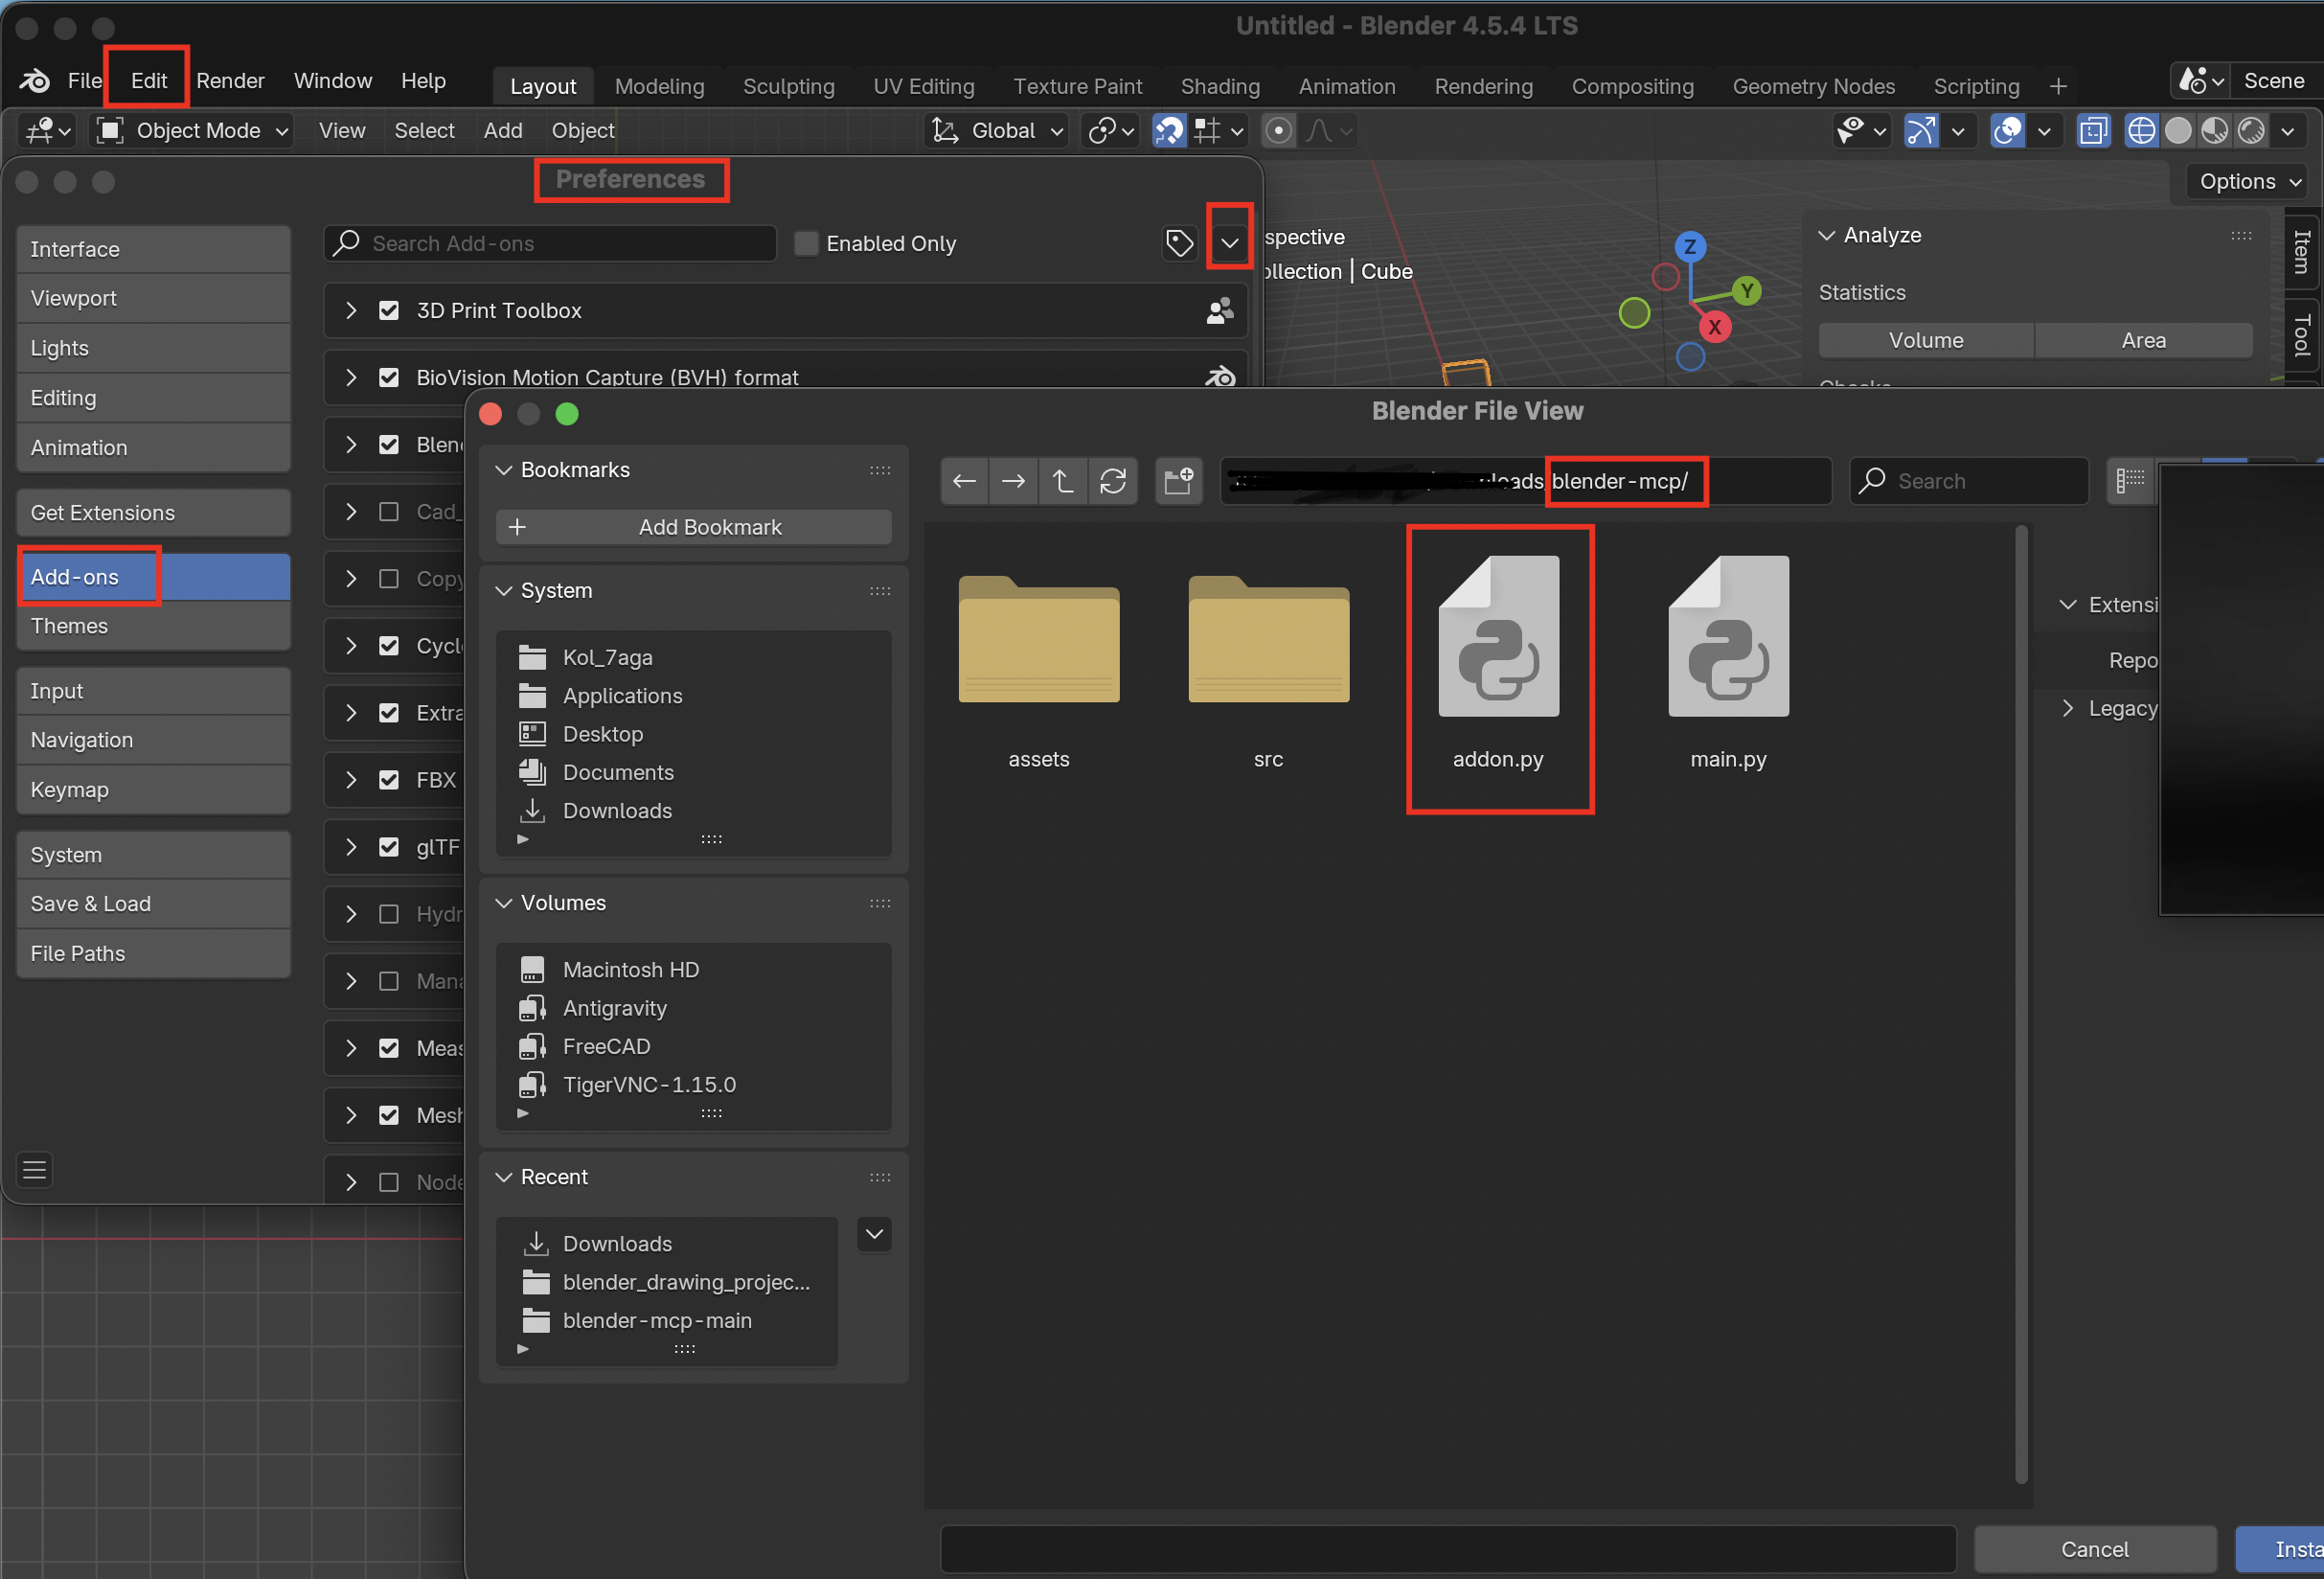Click the file browser refresh icon
Viewport: 2324px width, 1579px height.
1112,481
